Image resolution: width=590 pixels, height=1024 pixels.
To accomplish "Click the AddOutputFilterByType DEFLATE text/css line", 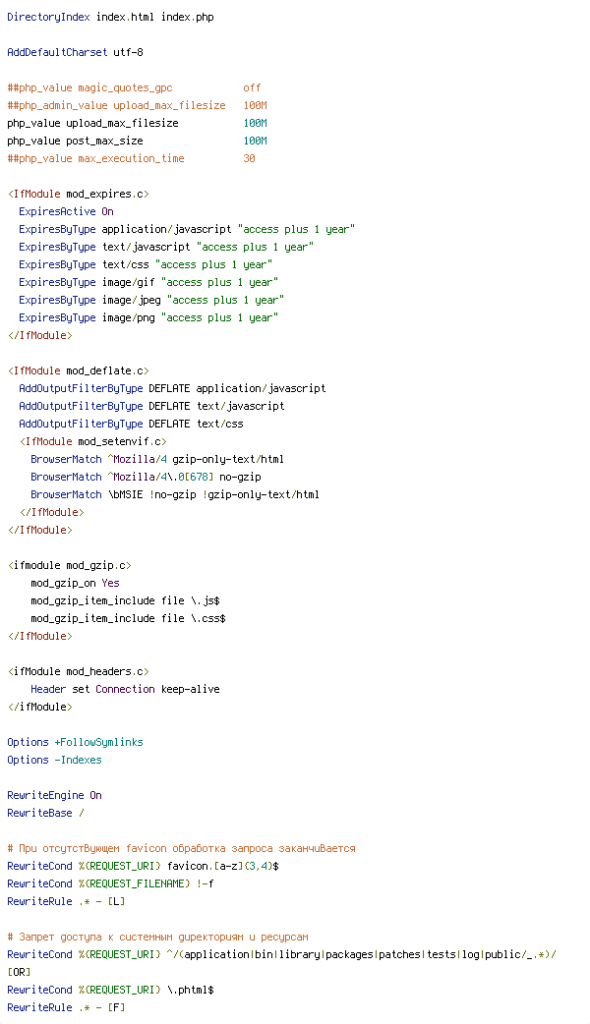I will (131, 424).
